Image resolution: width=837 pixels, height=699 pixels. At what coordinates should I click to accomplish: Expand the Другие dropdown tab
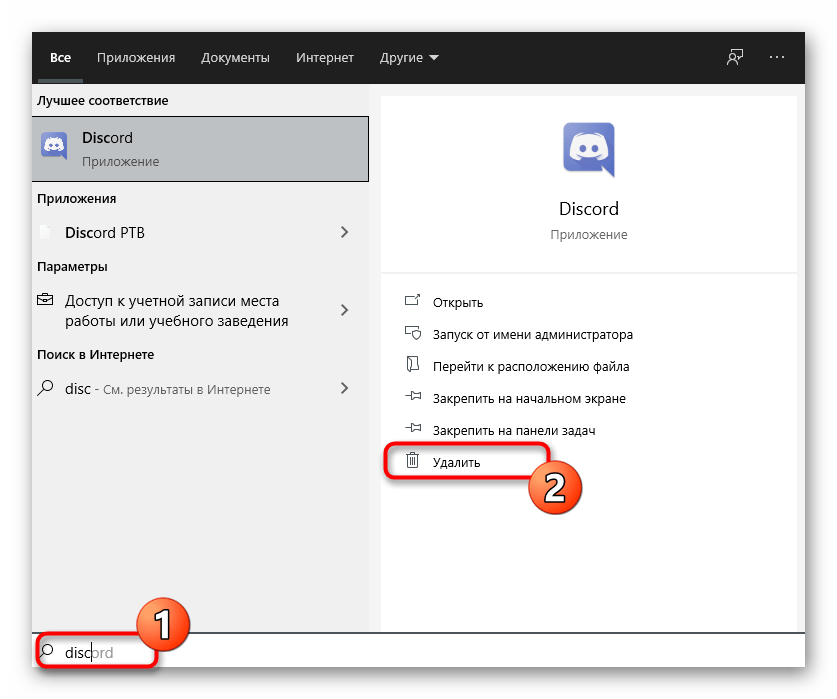(x=409, y=58)
